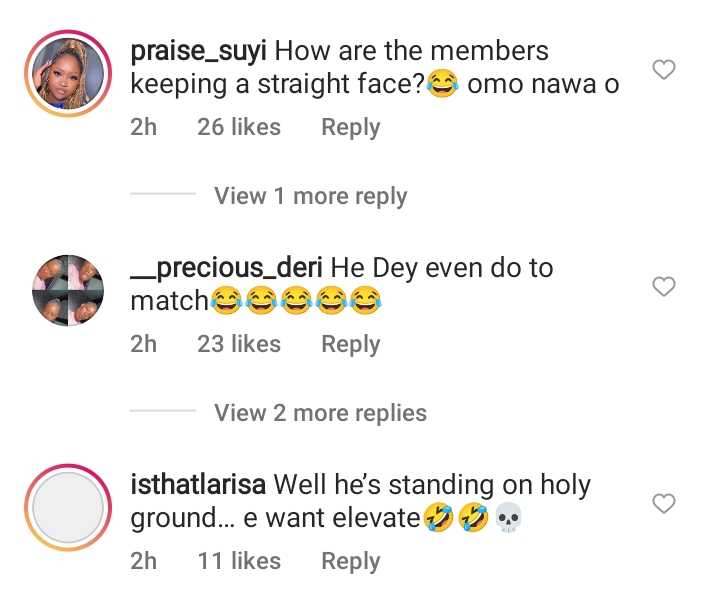
Task: Tap heart on isthatlarisa's comment
Action: point(664,504)
